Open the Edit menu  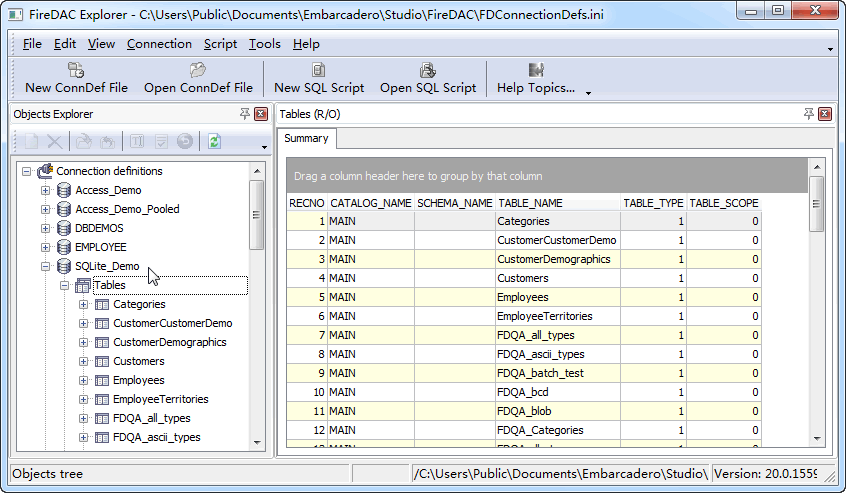coord(65,44)
